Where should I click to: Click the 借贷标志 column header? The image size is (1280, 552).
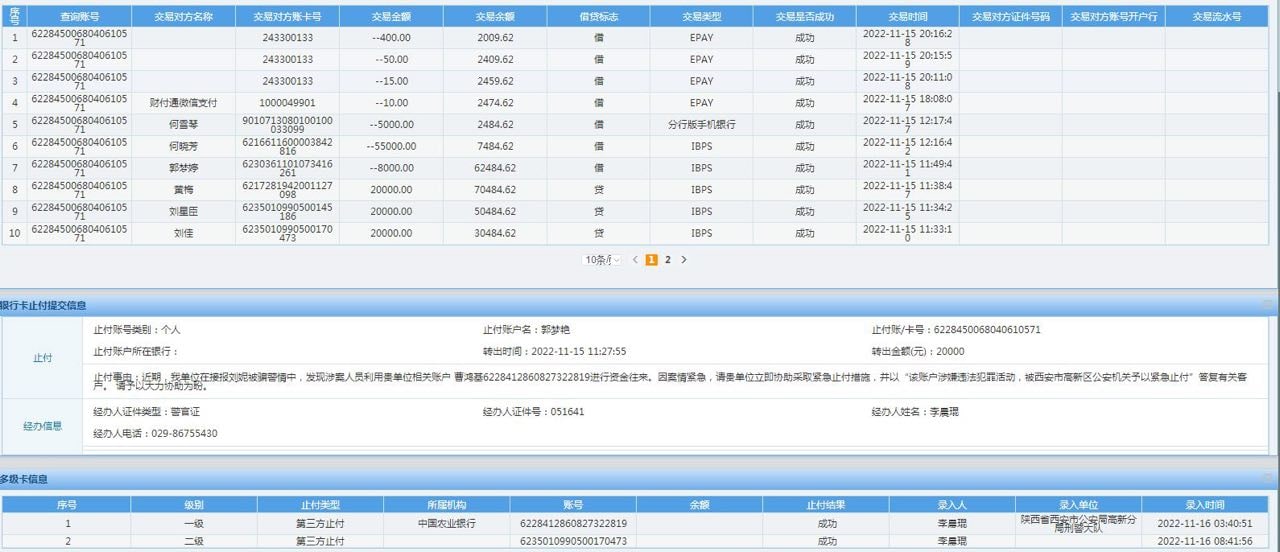point(598,17)
